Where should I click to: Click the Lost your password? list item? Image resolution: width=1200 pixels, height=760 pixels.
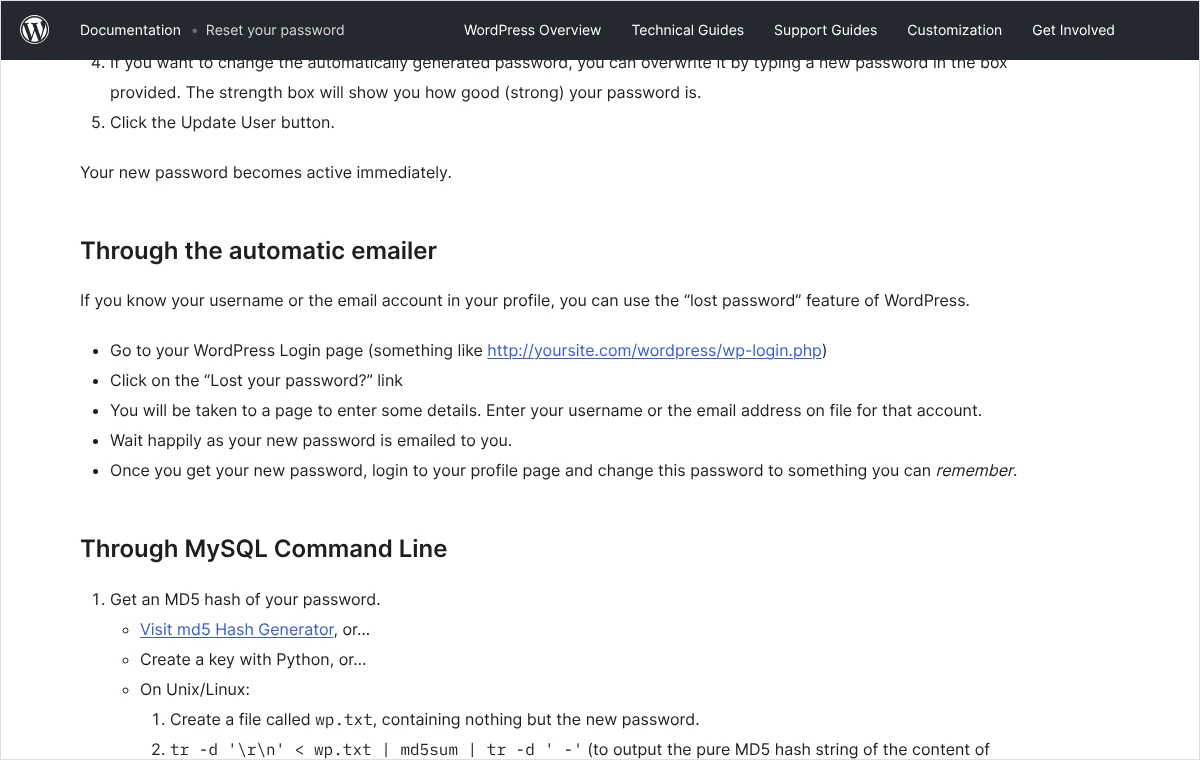point(257,380)
